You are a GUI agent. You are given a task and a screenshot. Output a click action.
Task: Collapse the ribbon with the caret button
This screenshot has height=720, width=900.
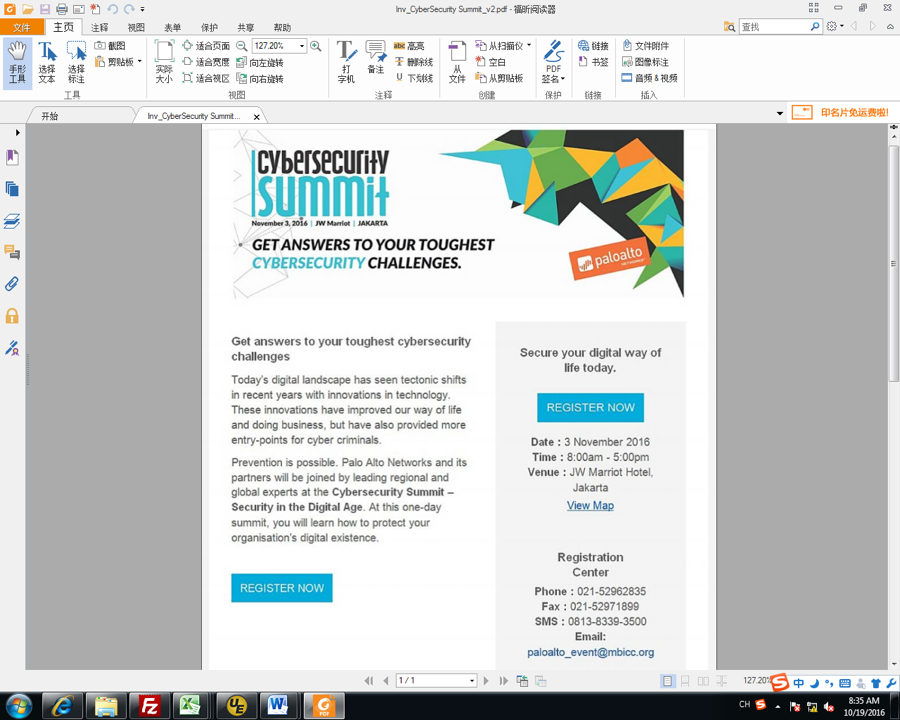coord(890,26)
